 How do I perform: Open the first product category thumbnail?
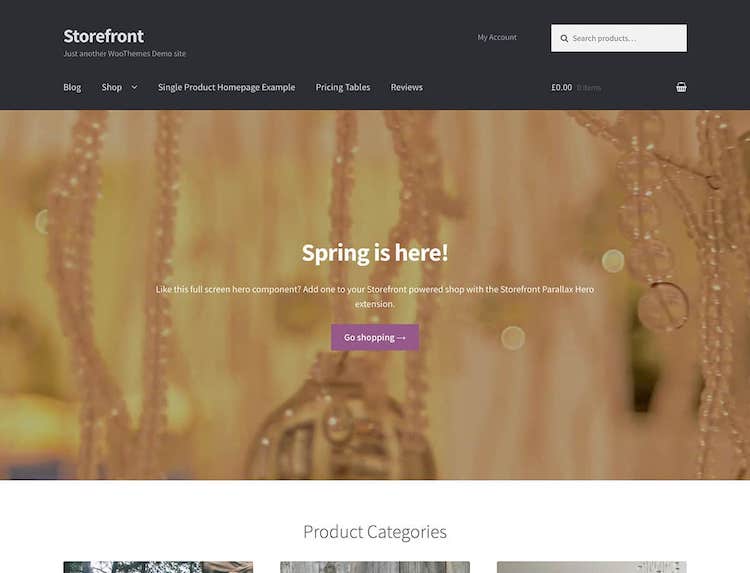coord(158,567)
